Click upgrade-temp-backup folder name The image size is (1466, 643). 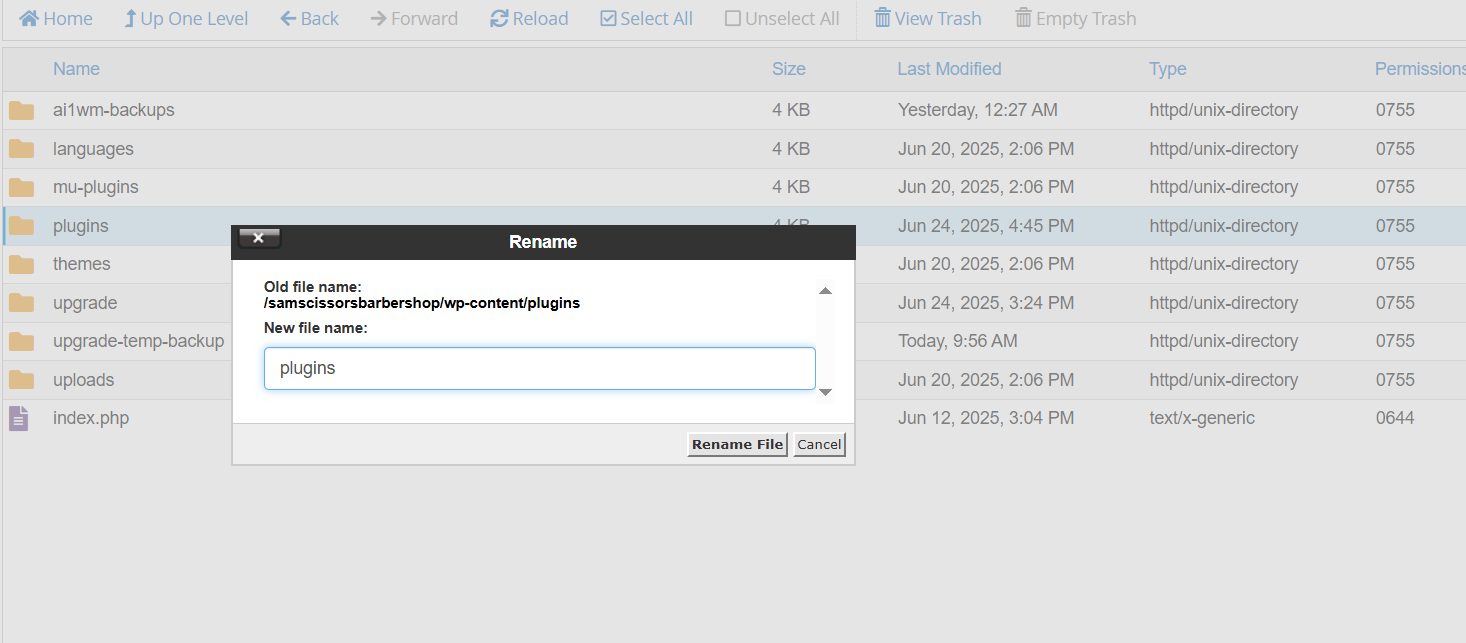pyautogui.click(x=138, y=341)
